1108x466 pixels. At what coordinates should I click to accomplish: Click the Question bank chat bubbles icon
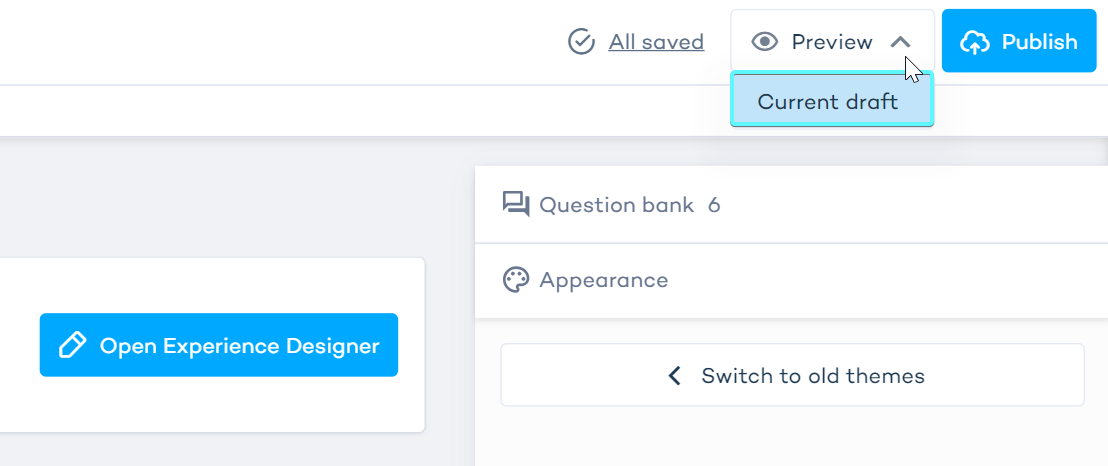click(x=516, y=205)
